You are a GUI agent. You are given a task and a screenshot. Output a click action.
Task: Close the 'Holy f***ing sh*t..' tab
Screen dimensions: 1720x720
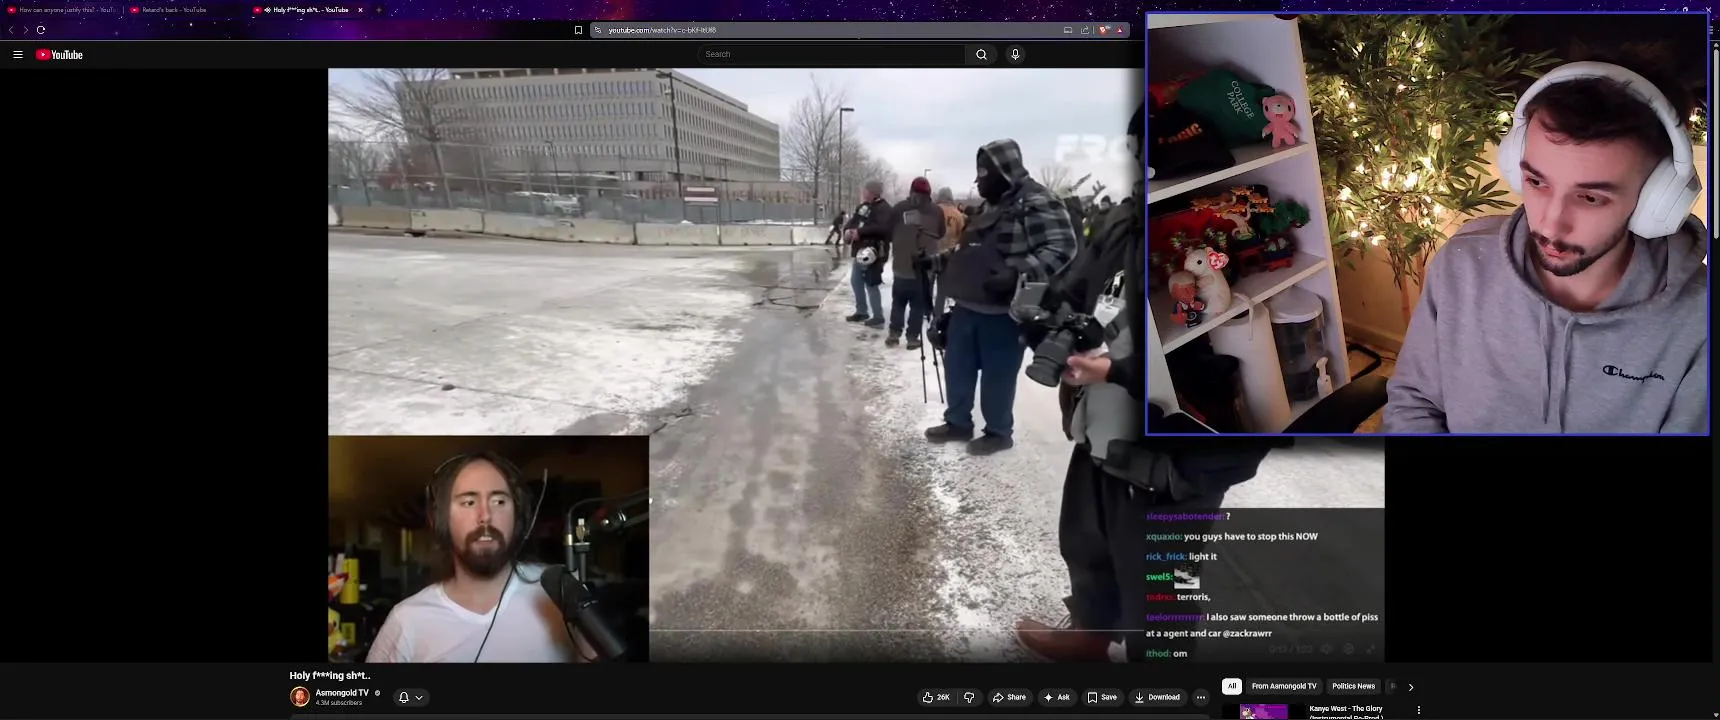(361, 10)
